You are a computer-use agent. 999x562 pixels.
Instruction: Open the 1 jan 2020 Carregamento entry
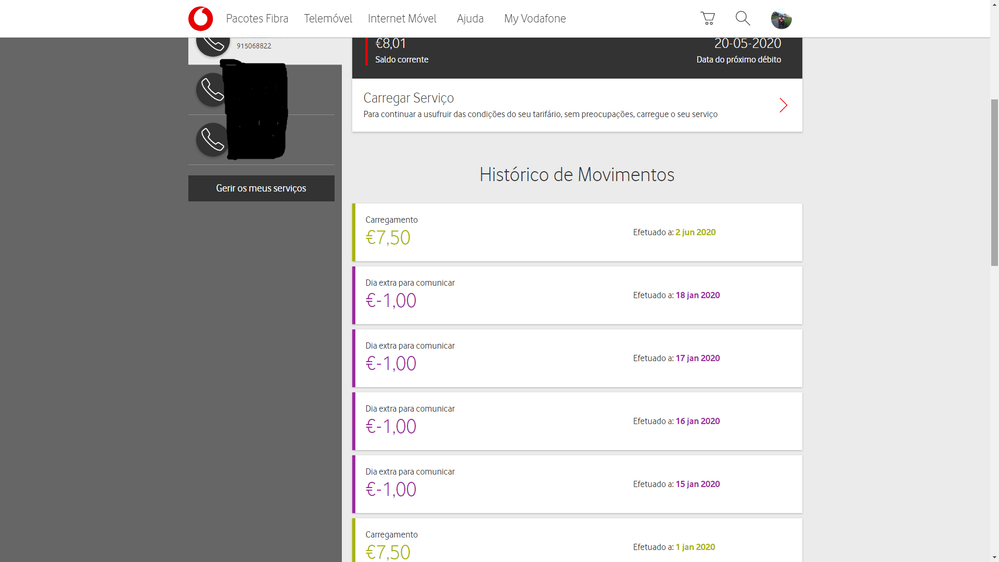[577, 541]
